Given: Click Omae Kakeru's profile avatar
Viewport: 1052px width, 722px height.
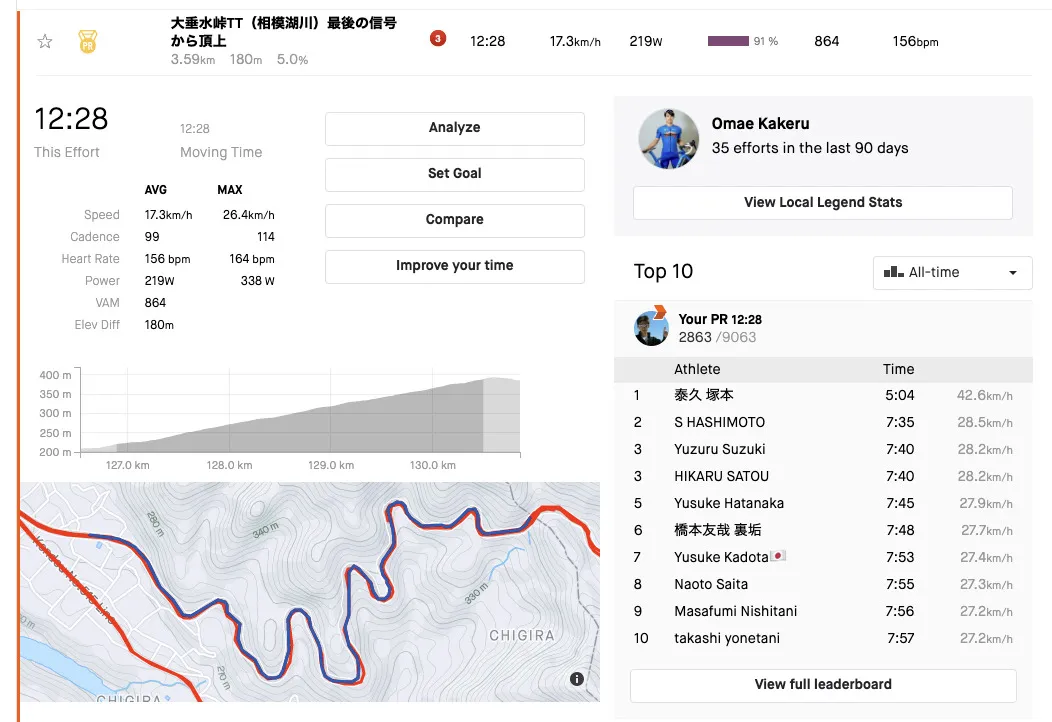Looking at the screenshot, I should tap(669, 138).
